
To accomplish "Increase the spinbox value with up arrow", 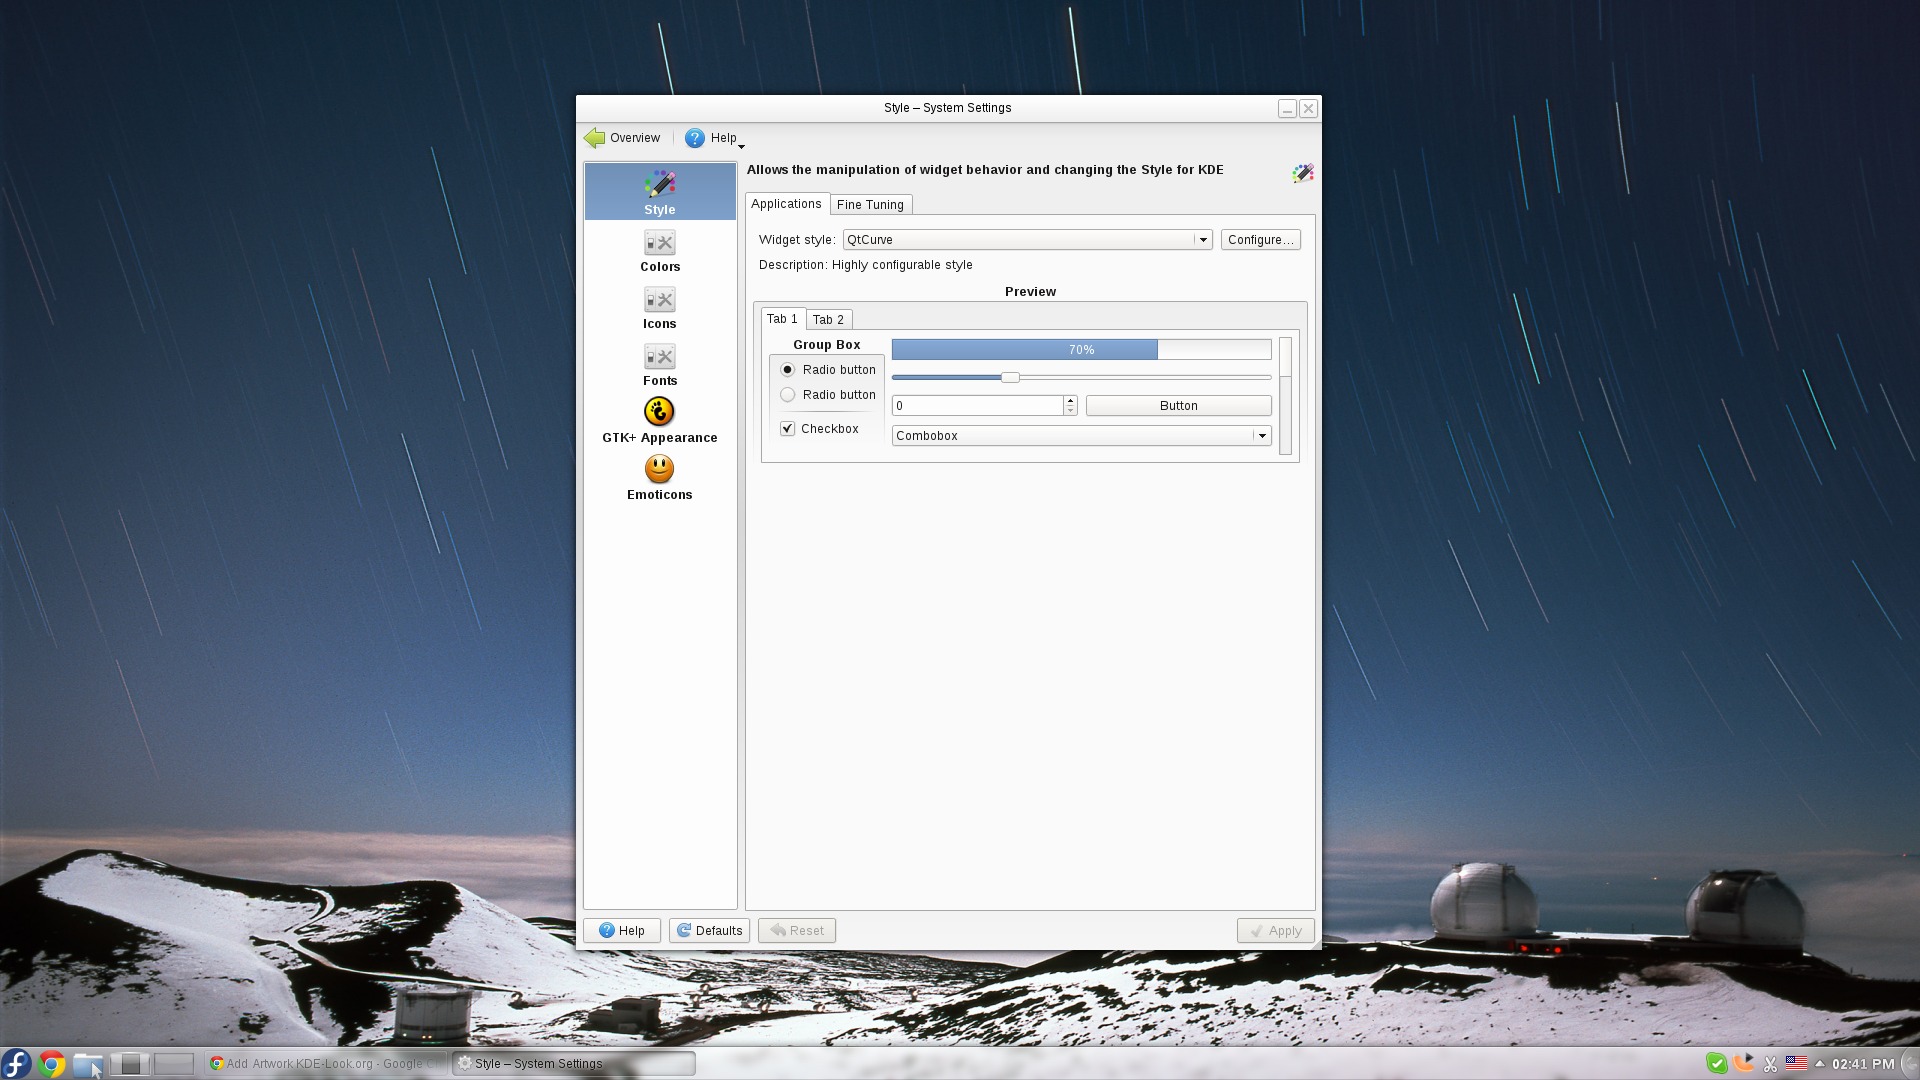I will 1070,400.
